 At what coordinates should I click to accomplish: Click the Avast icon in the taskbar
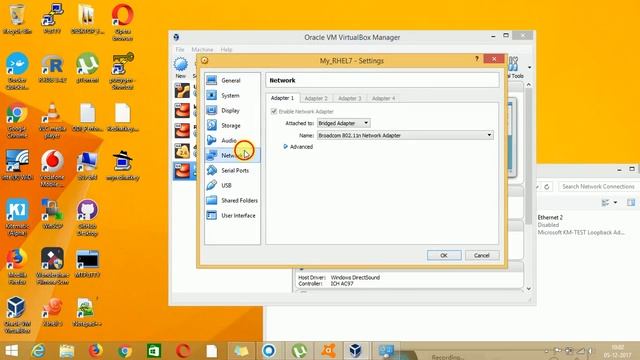(x=328, y=351)
